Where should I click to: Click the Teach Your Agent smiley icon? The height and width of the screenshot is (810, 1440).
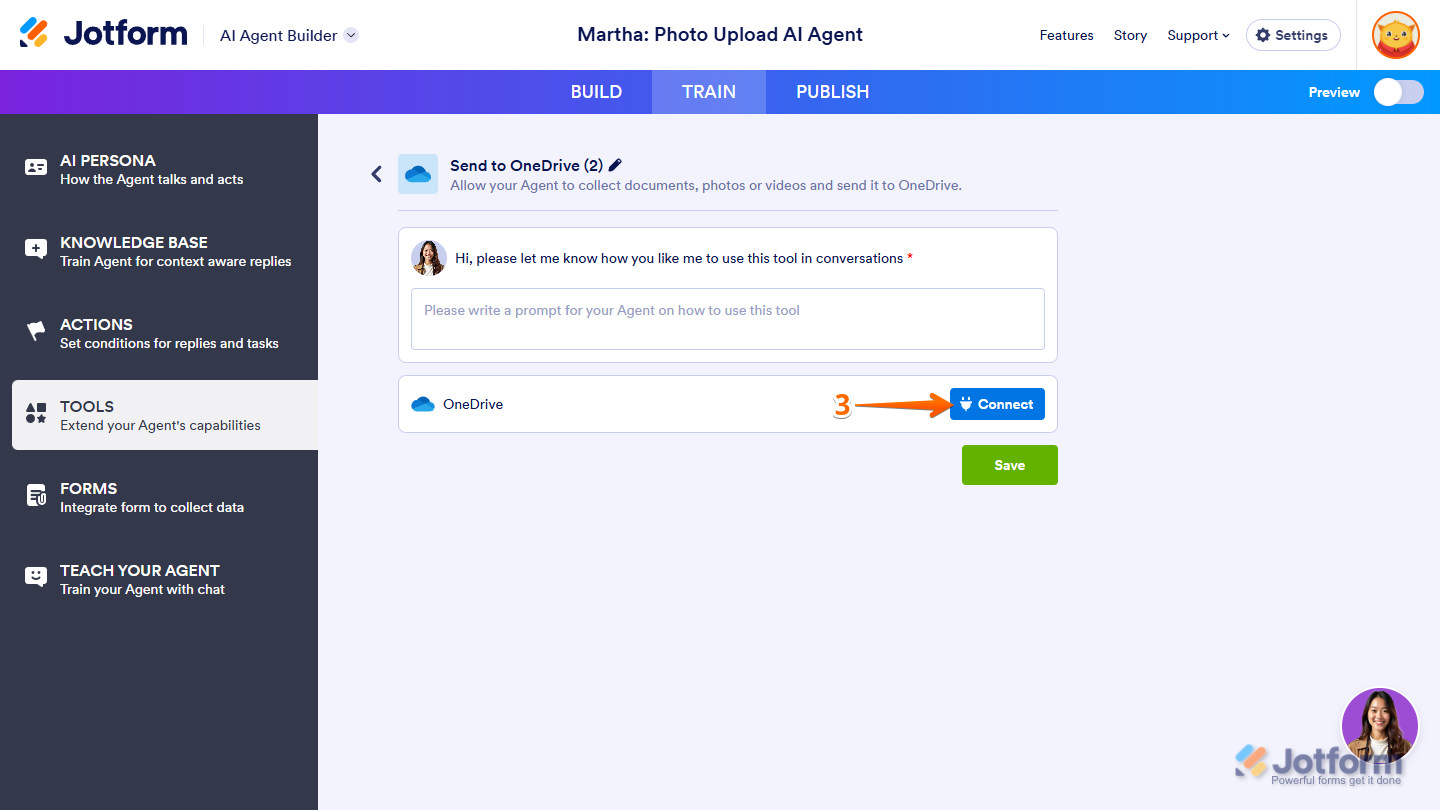[x=36, y=577]
